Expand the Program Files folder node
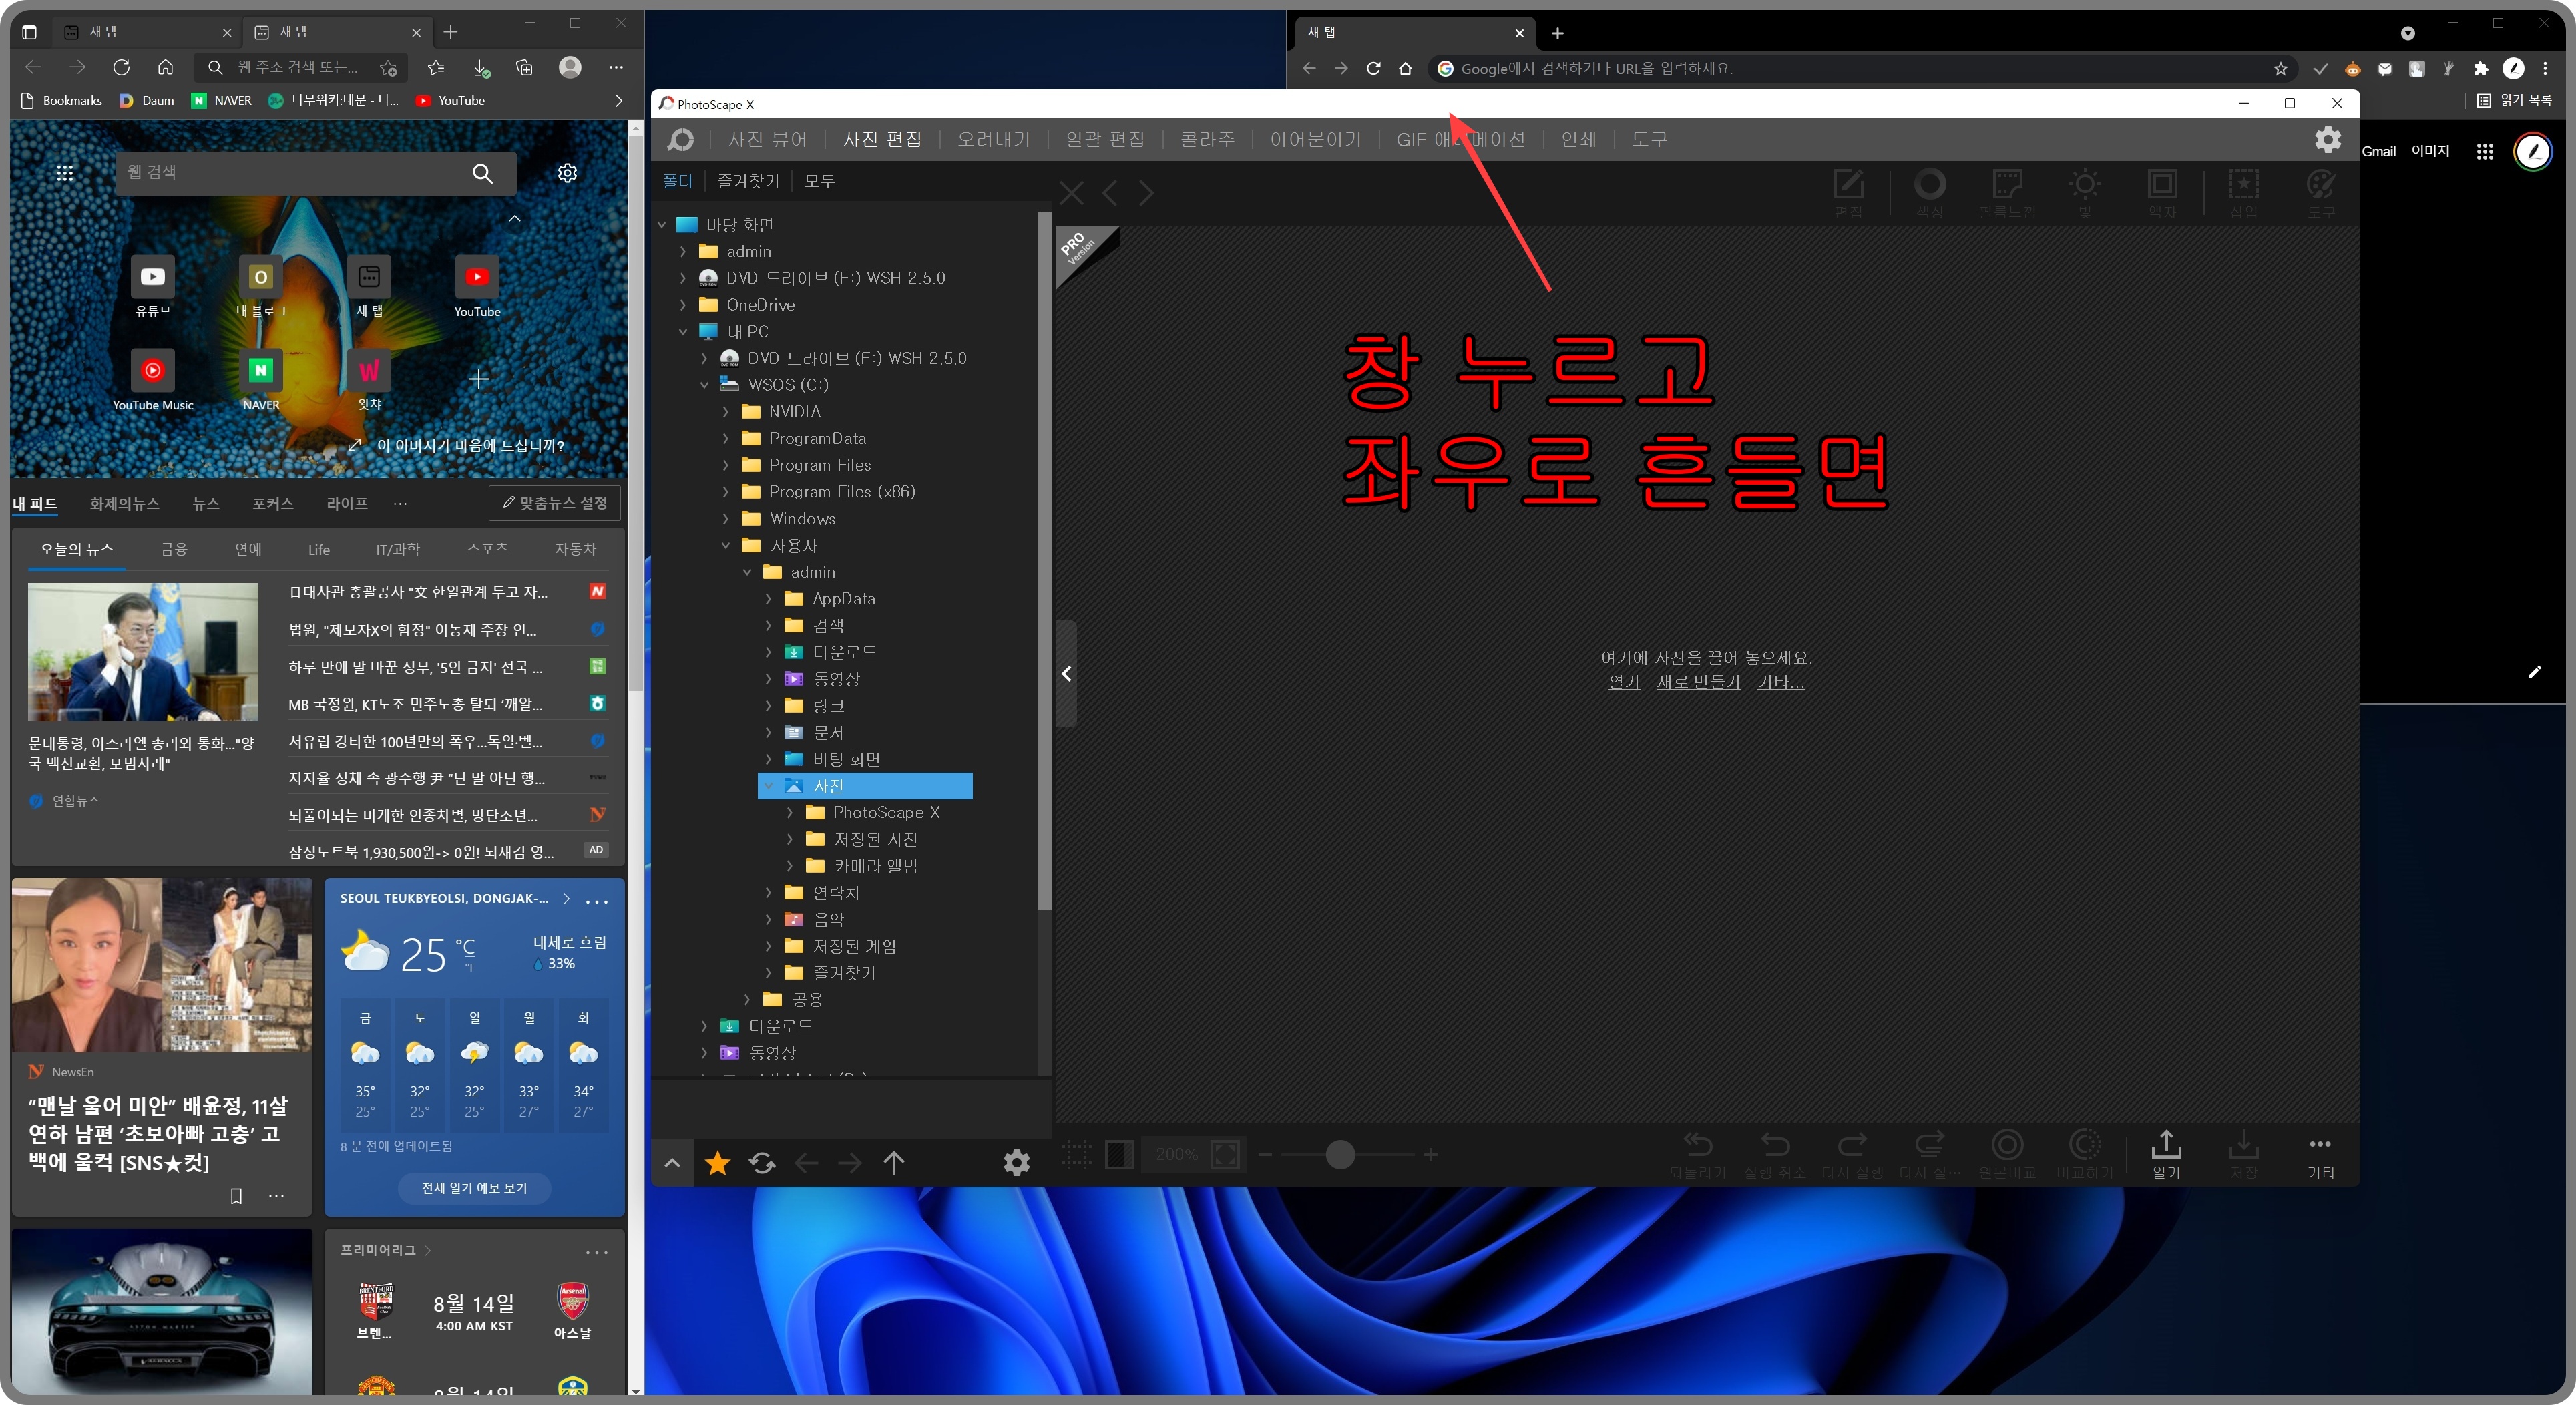This screenshot has width=2576, height=1405. (x=726, y=465)
